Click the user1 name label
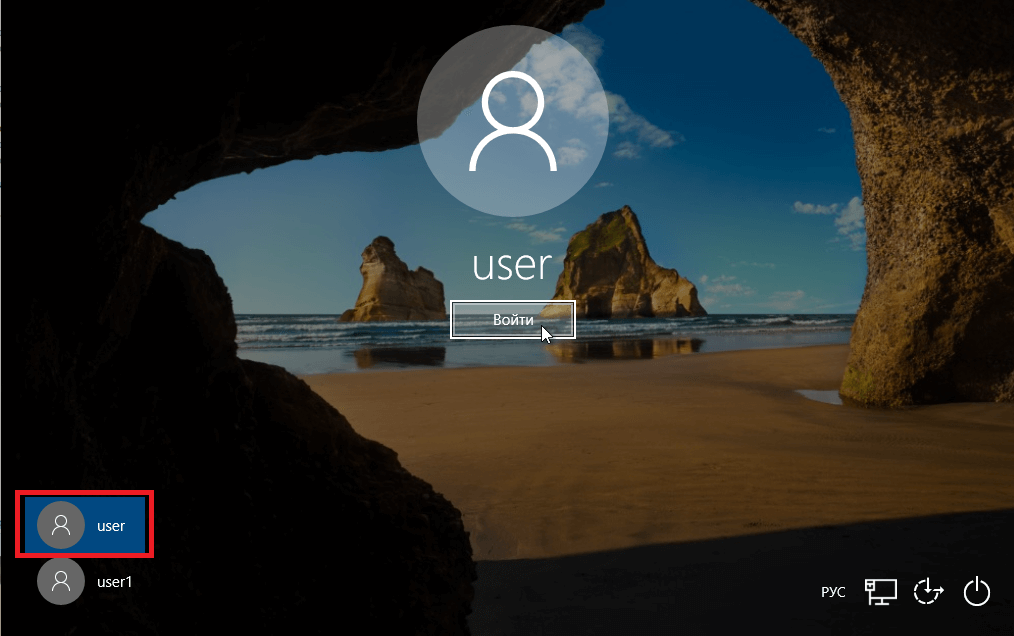 [113, 581]
